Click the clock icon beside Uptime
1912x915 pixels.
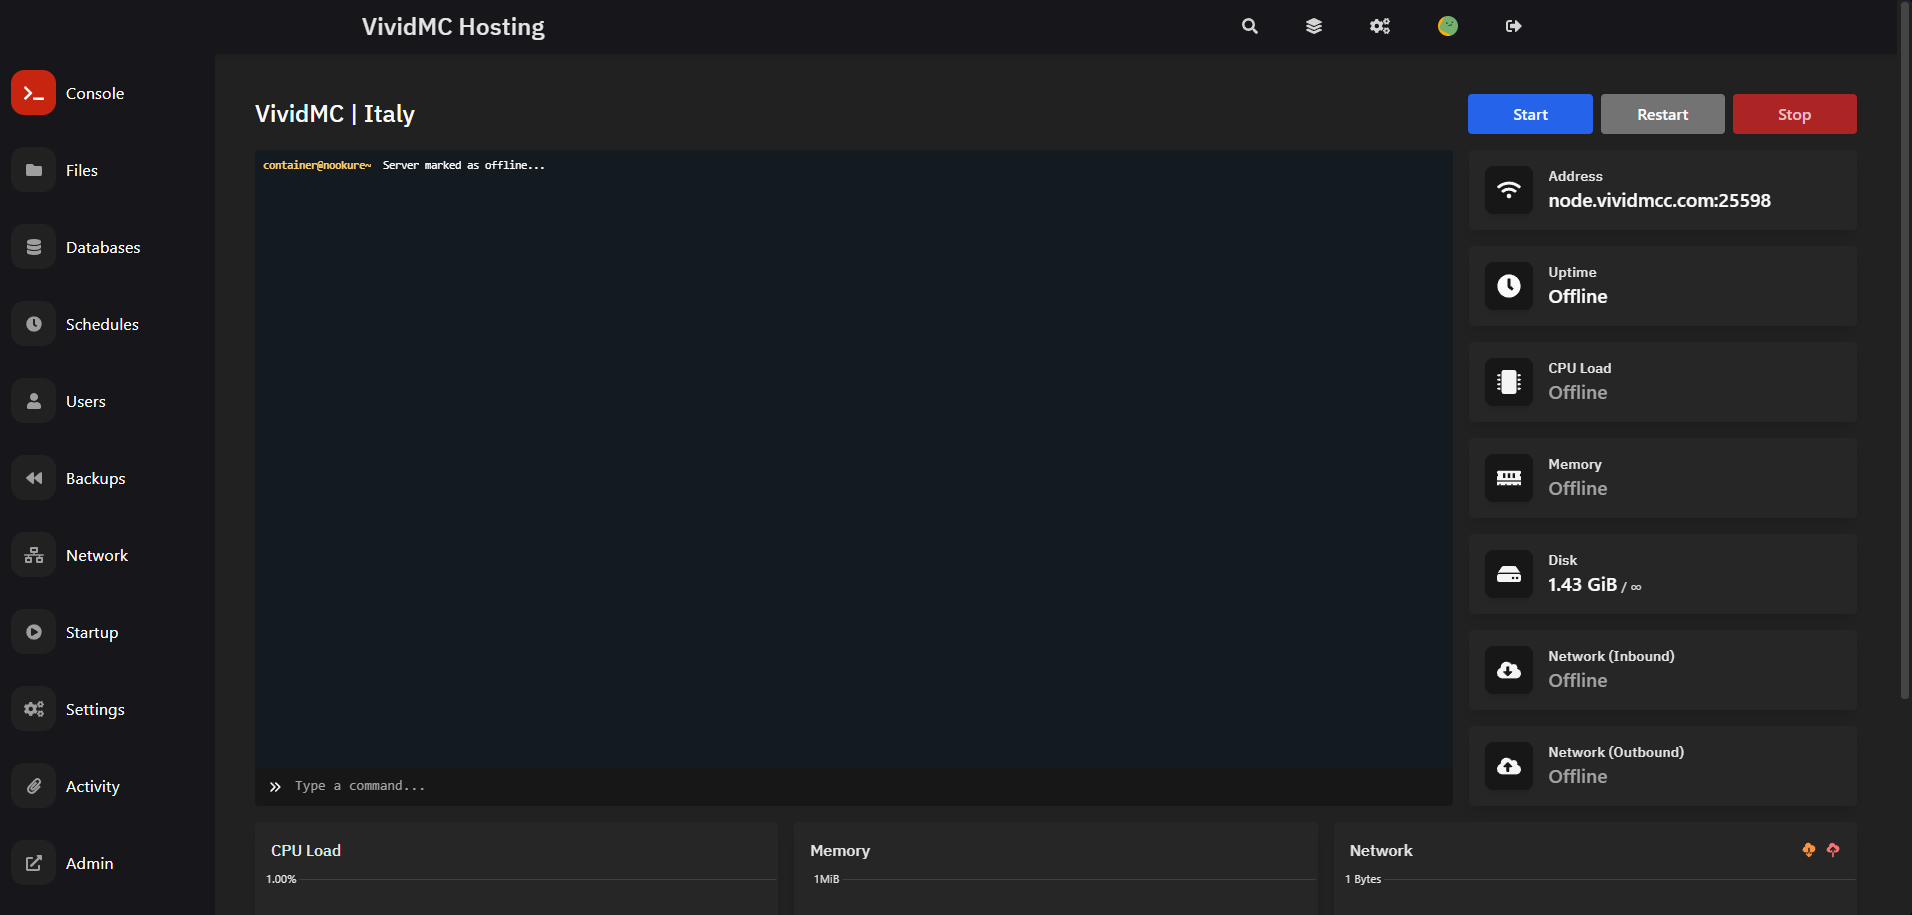coord(1509,286)
